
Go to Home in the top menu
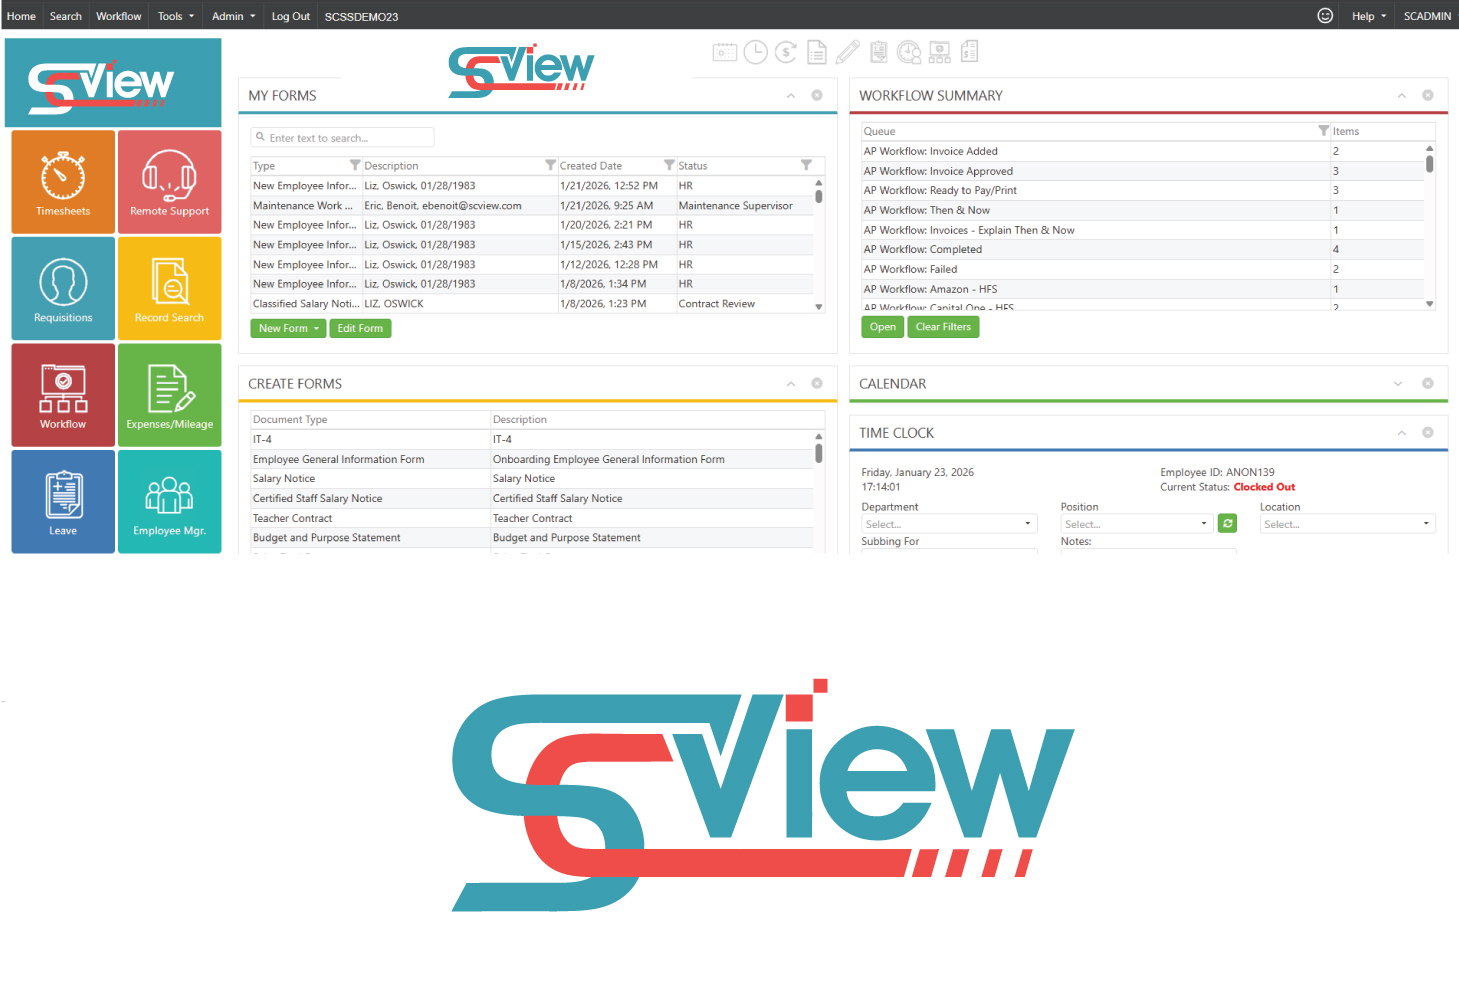point(21,16)
